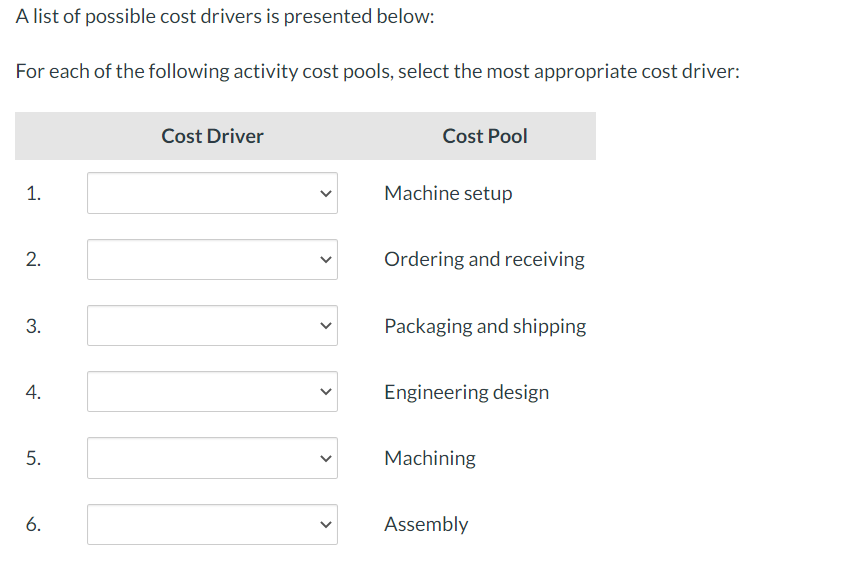Screen dimensions: 859x581
Task: Click the Cost Driver column header
Action: coord(212,136)
